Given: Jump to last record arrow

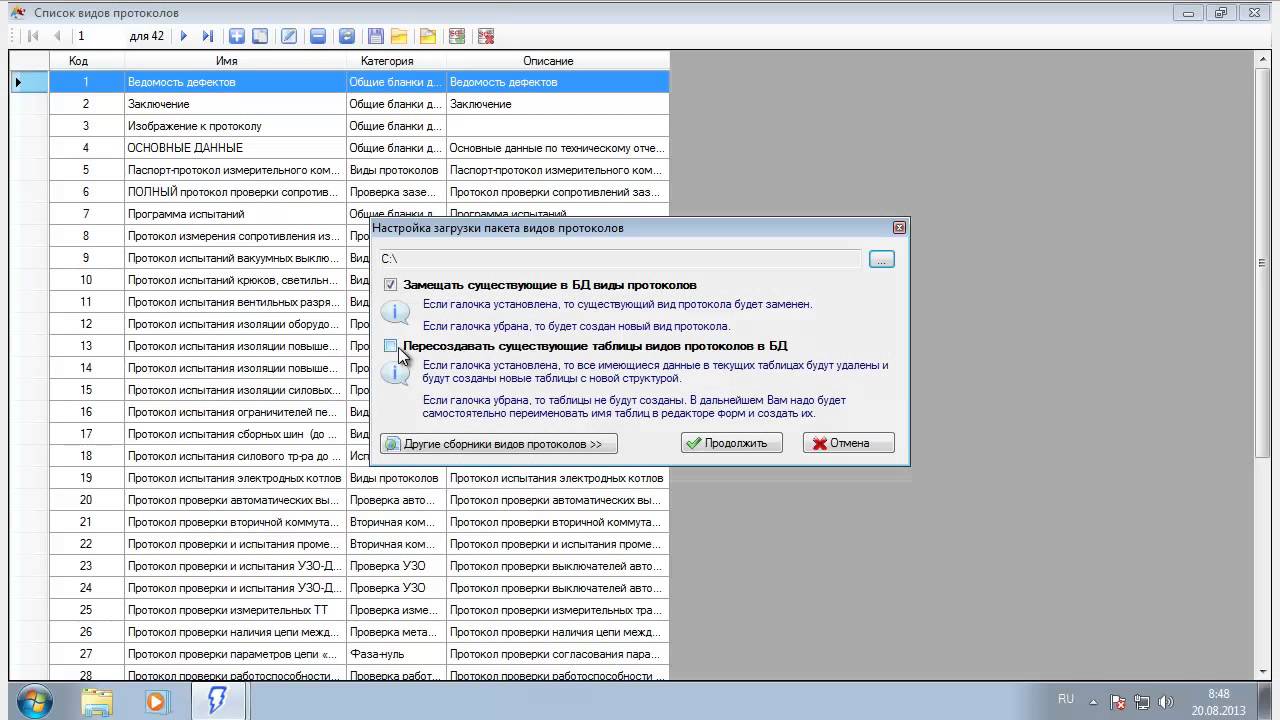Looking at the screenshot, I should click(207, 36).
